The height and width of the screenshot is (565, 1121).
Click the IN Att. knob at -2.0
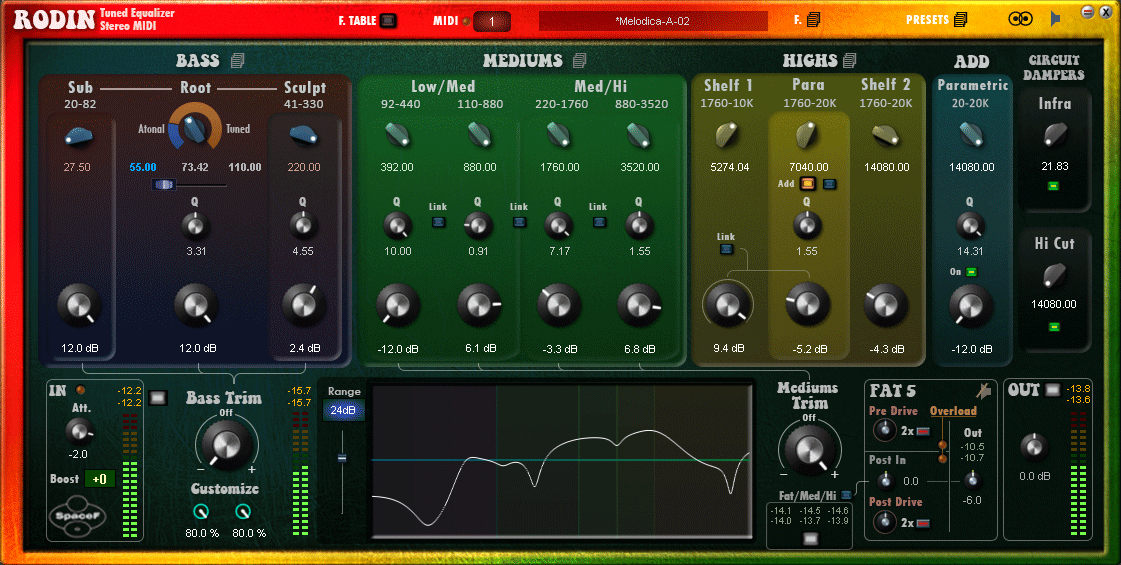pos(79,432)
